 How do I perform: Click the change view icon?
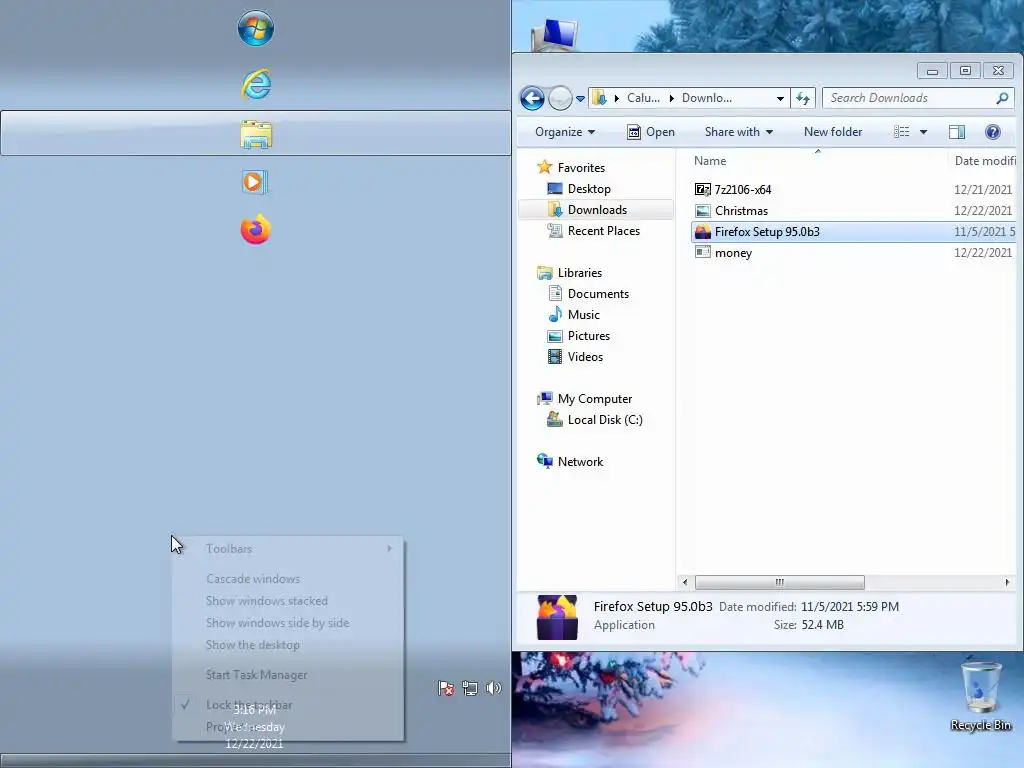(901, 132)
